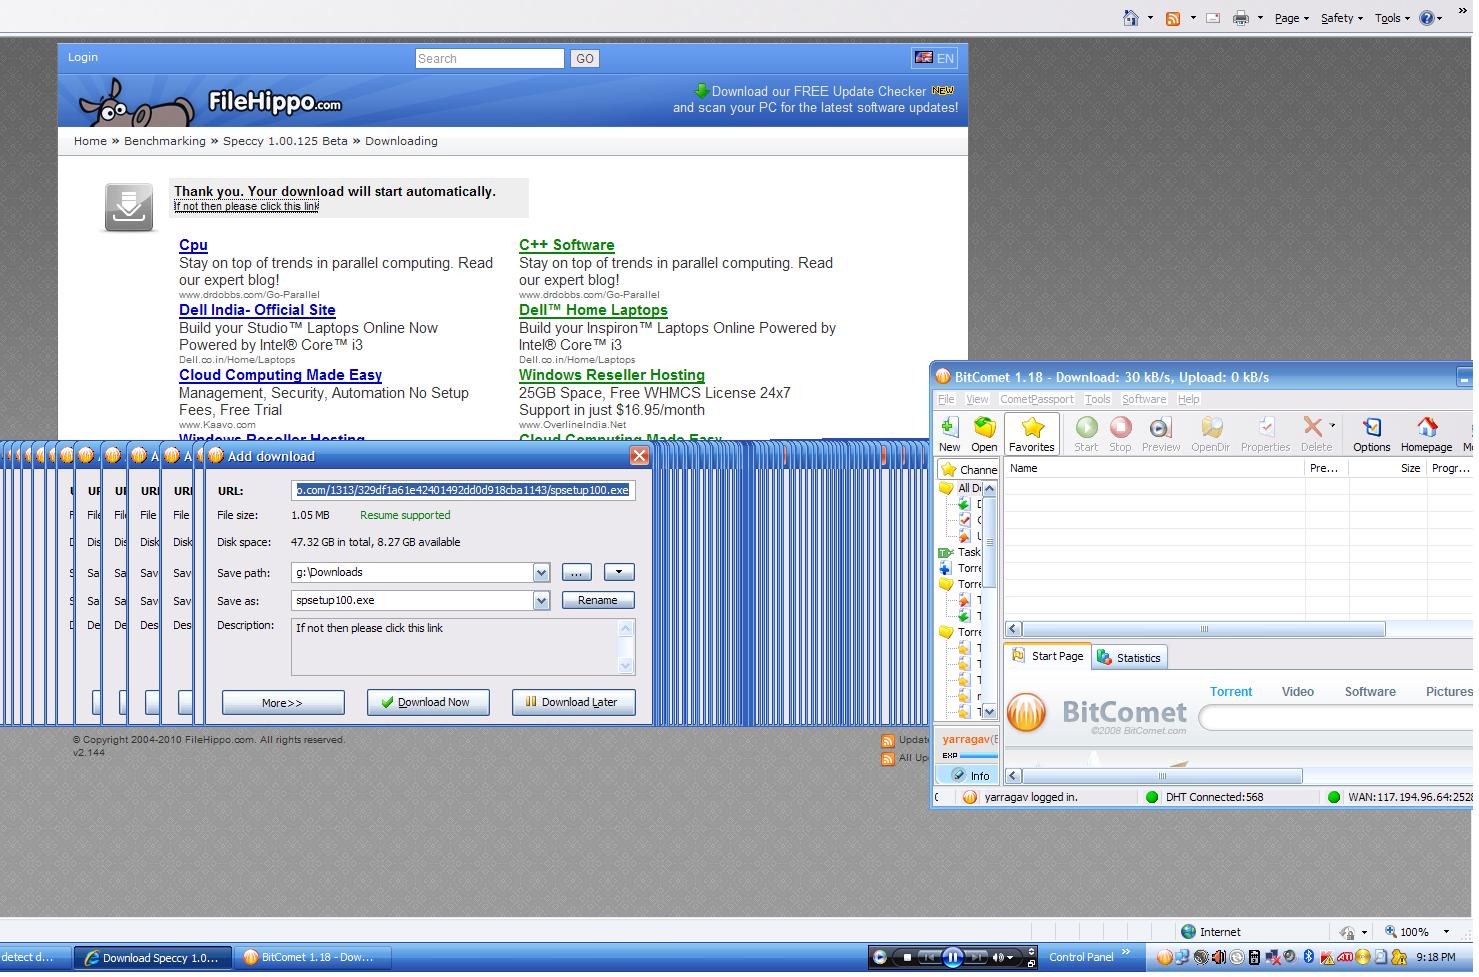This screenshot has width=1479, height=977.
Task: Open the Dell India- Official Site link
Action: click(x=257, y=310)
